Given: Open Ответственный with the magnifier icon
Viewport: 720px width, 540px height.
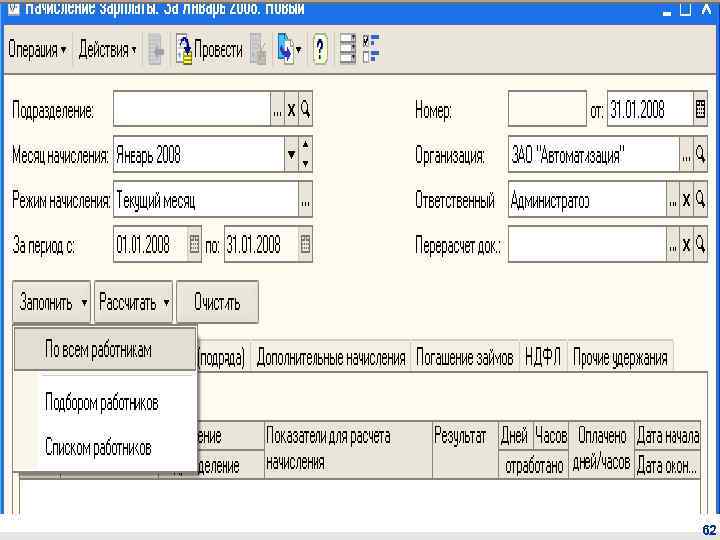Looking at the screenshot, I should pyautogui.click(x=700, y=200).
